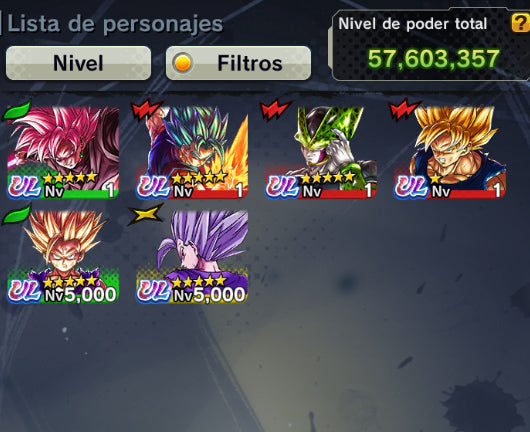The width and height of the screenshot is (530, 432).
Task: Click the five-star rating on Goku Black Rosé
Action: pos(70,177)
